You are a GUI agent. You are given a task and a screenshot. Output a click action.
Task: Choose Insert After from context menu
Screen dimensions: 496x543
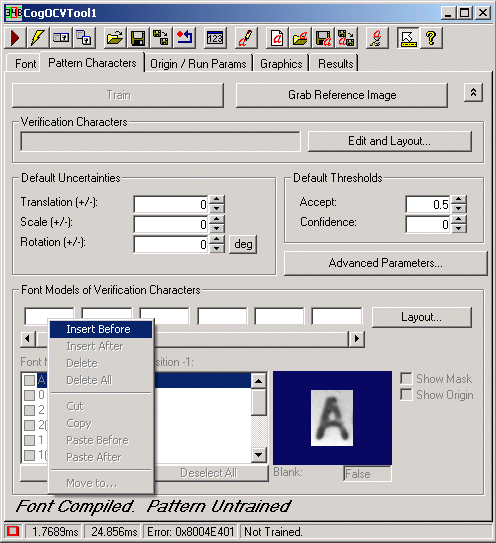(101, 346)
